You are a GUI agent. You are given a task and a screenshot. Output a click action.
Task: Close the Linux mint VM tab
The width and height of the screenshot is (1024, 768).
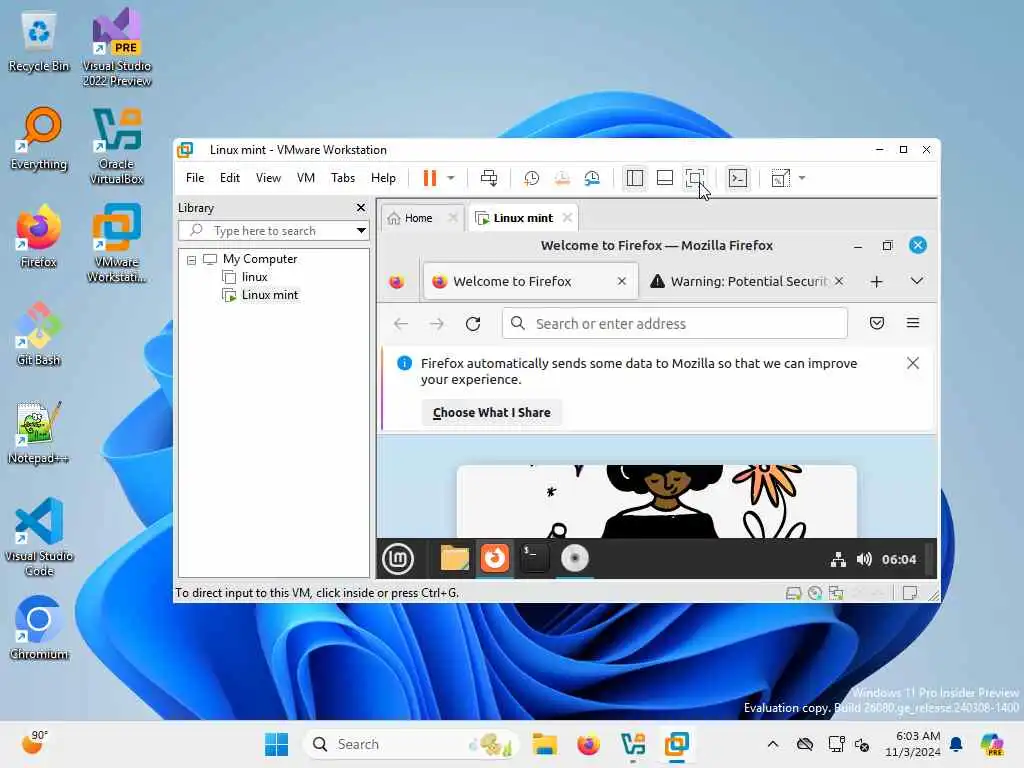(x=568, y=217)
